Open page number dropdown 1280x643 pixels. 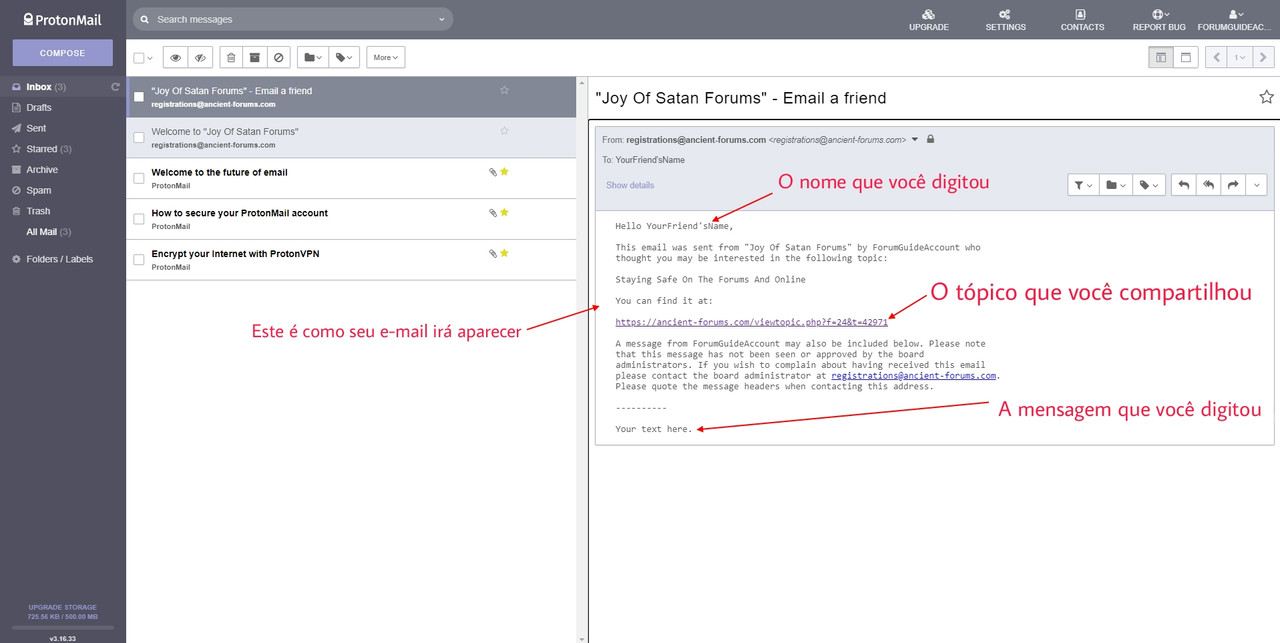(x=1240, y=58)
